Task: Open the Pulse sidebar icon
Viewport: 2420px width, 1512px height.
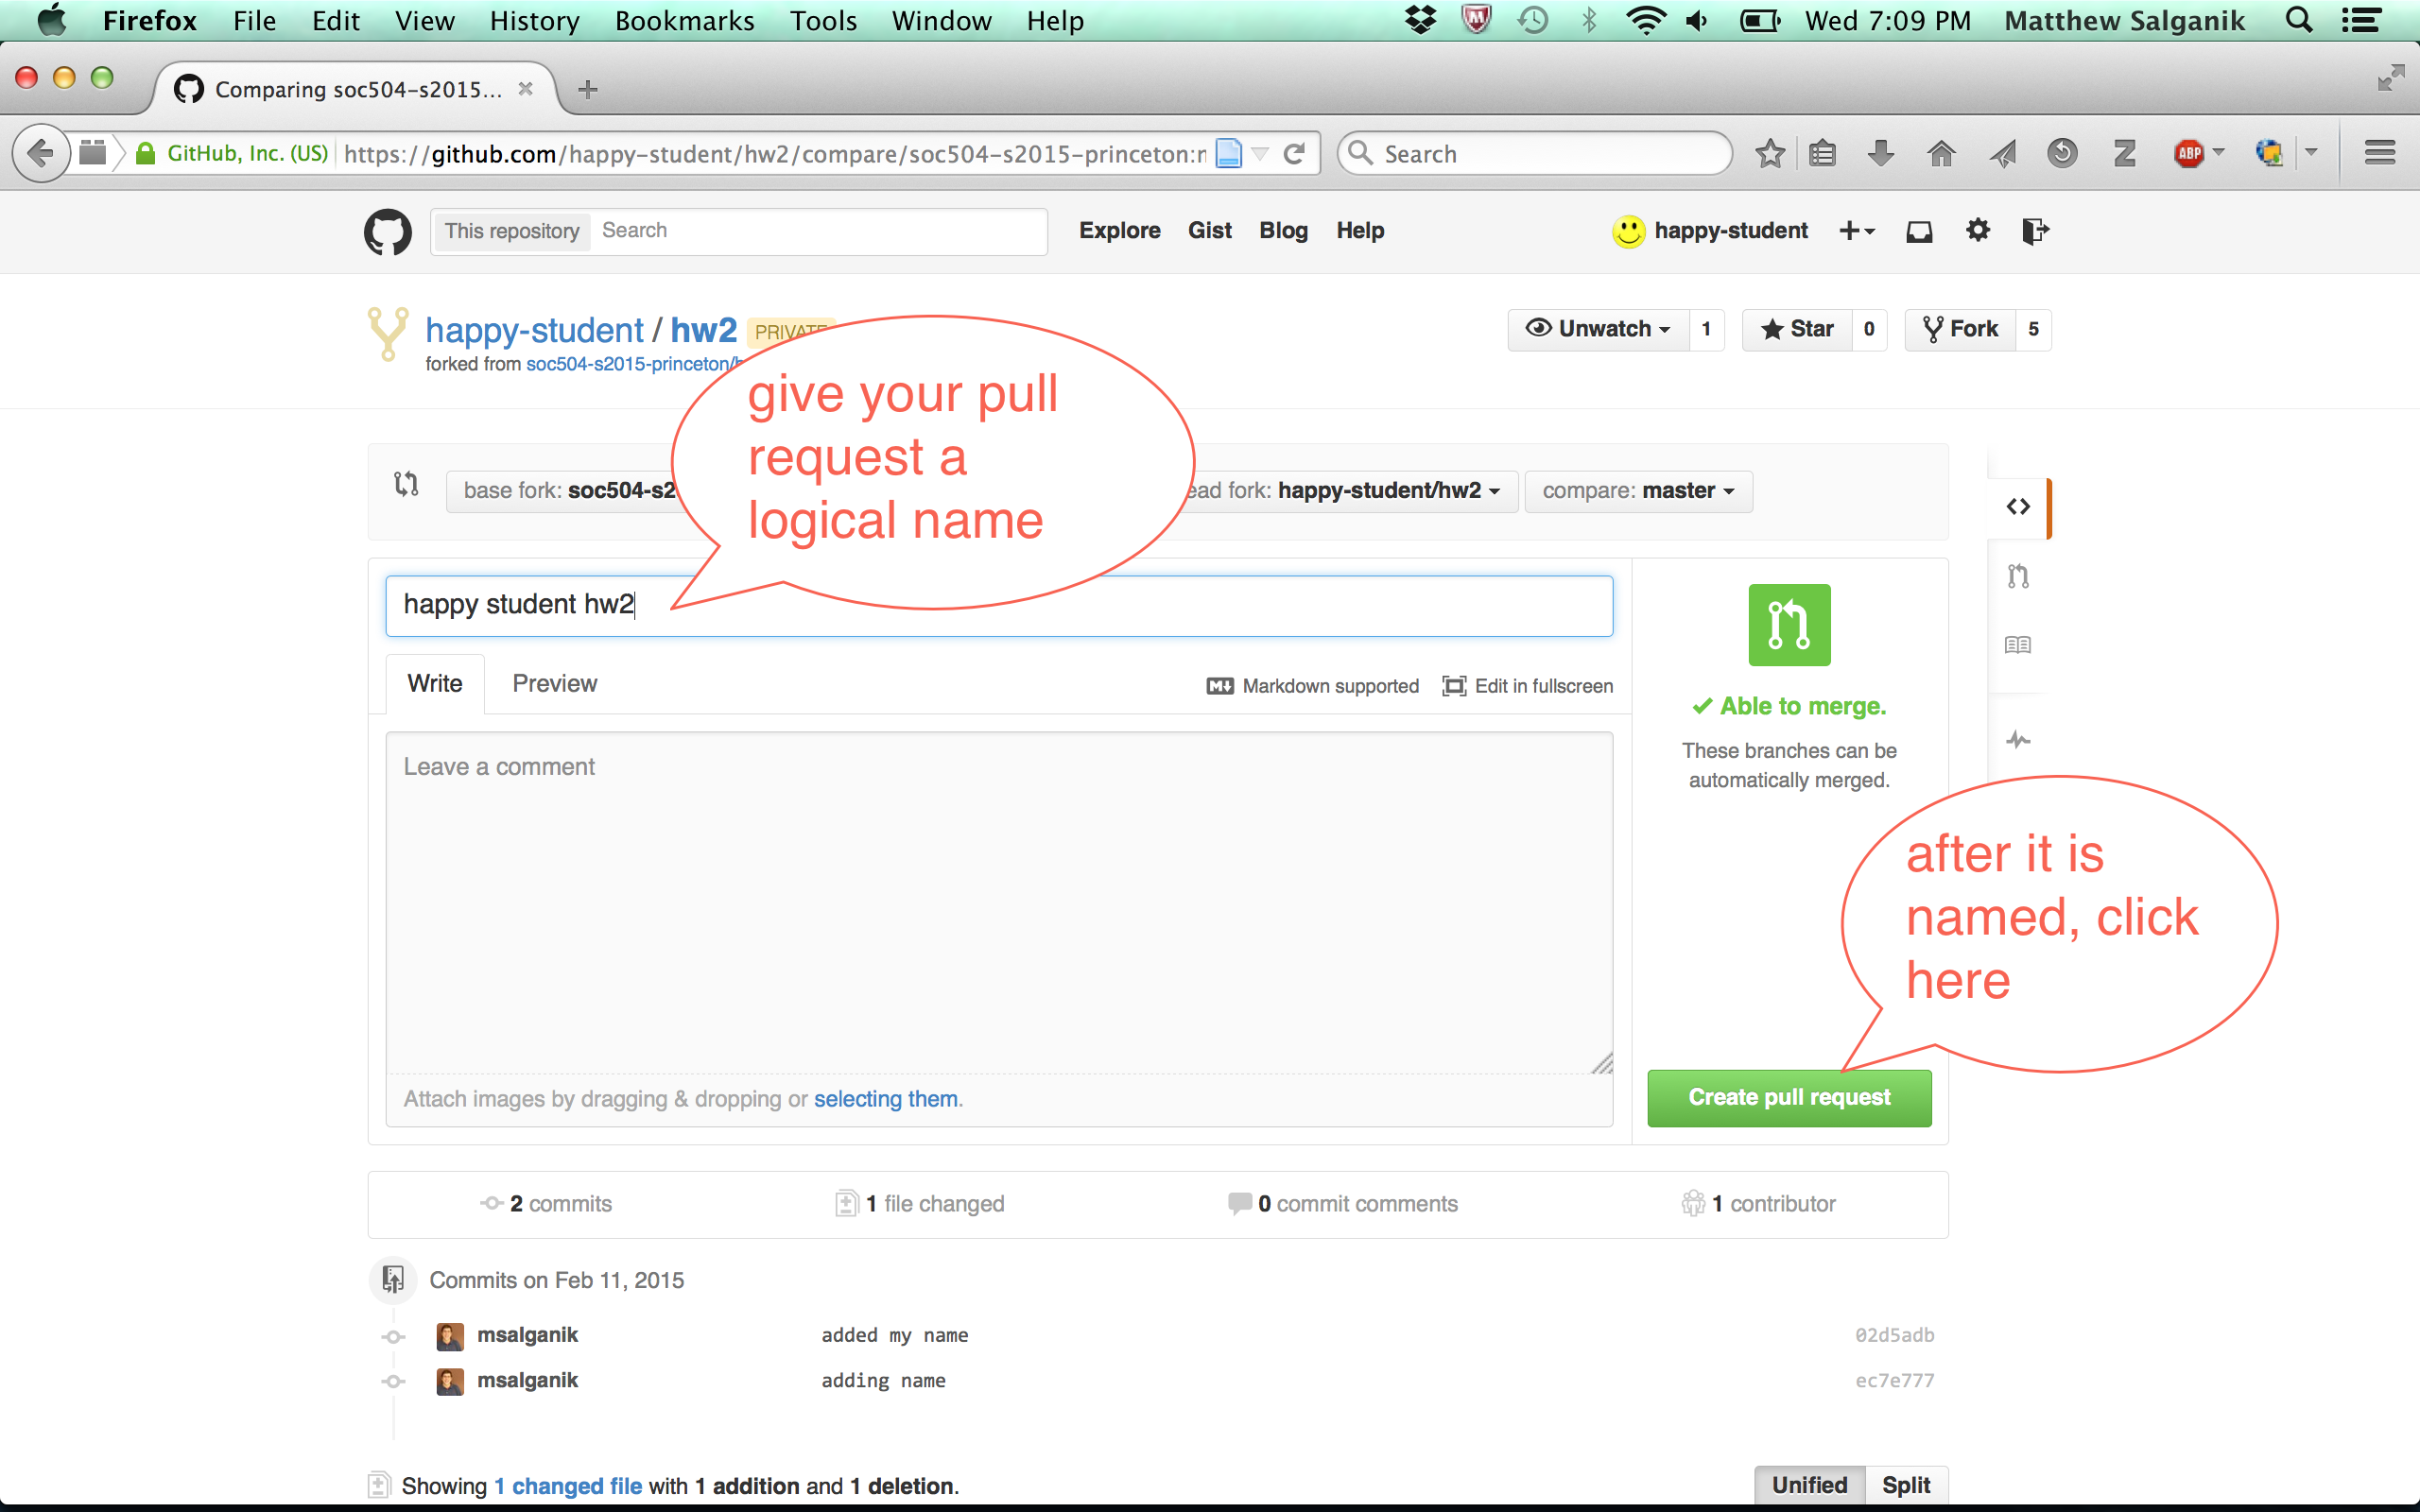Action: (2018, 740)
